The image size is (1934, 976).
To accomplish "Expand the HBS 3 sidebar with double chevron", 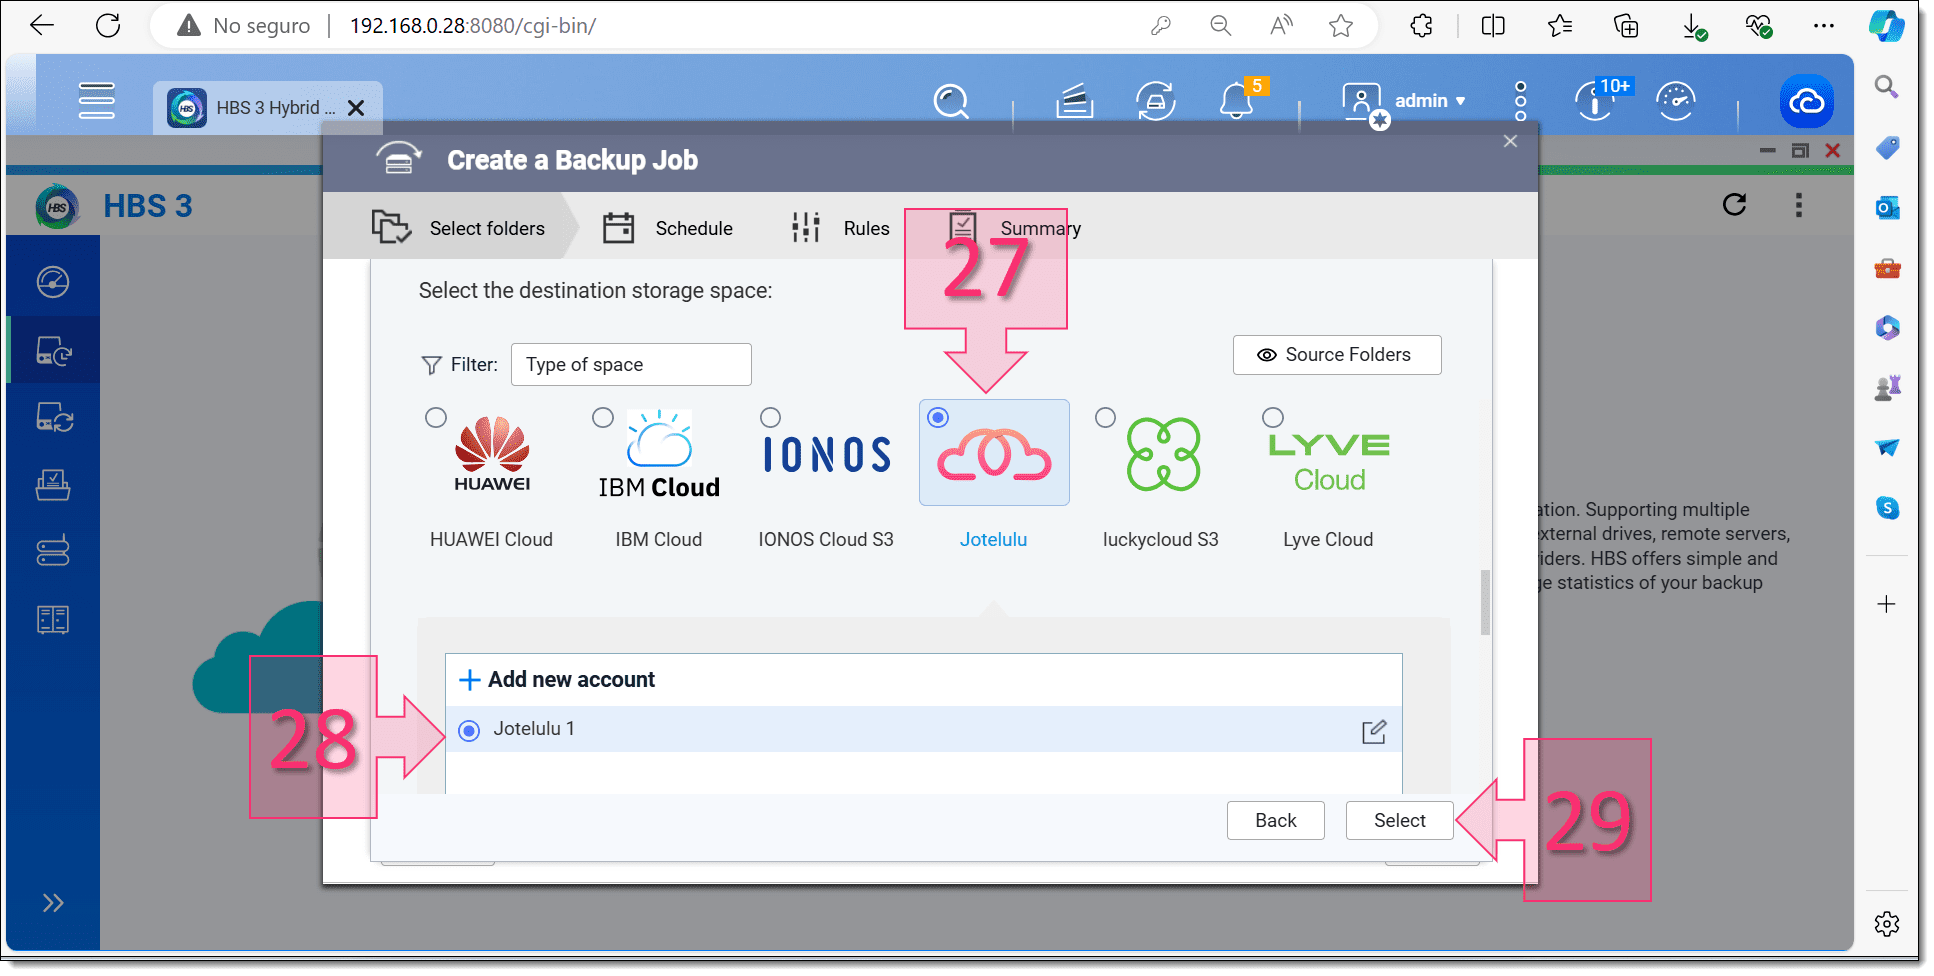I will (x=53, y=903).
